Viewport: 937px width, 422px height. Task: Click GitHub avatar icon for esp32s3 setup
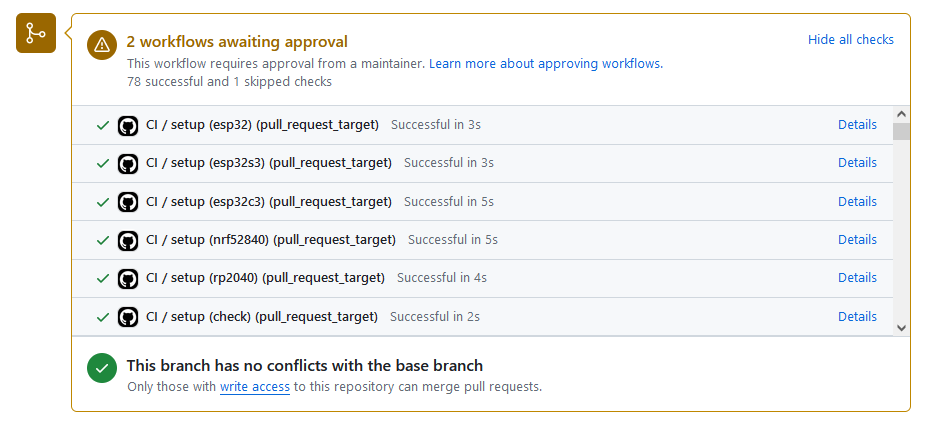[127, 164]
